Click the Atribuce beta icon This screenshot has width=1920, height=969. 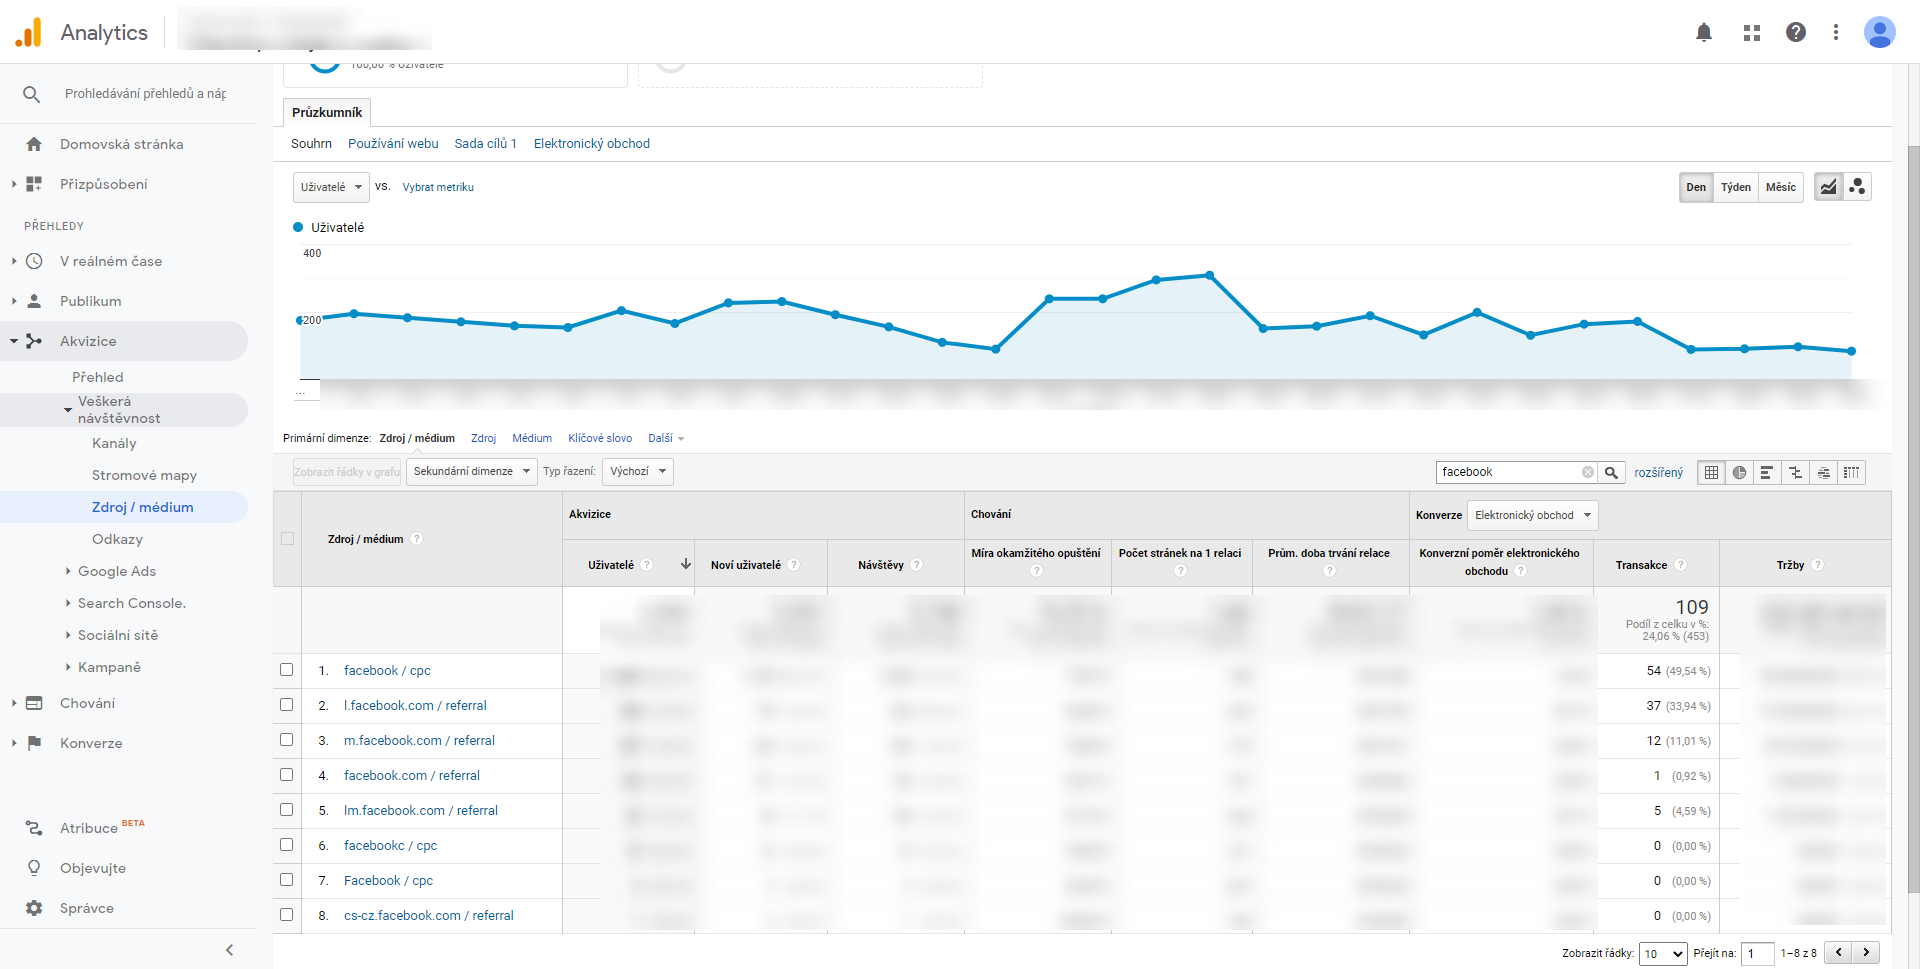[34, 828]
